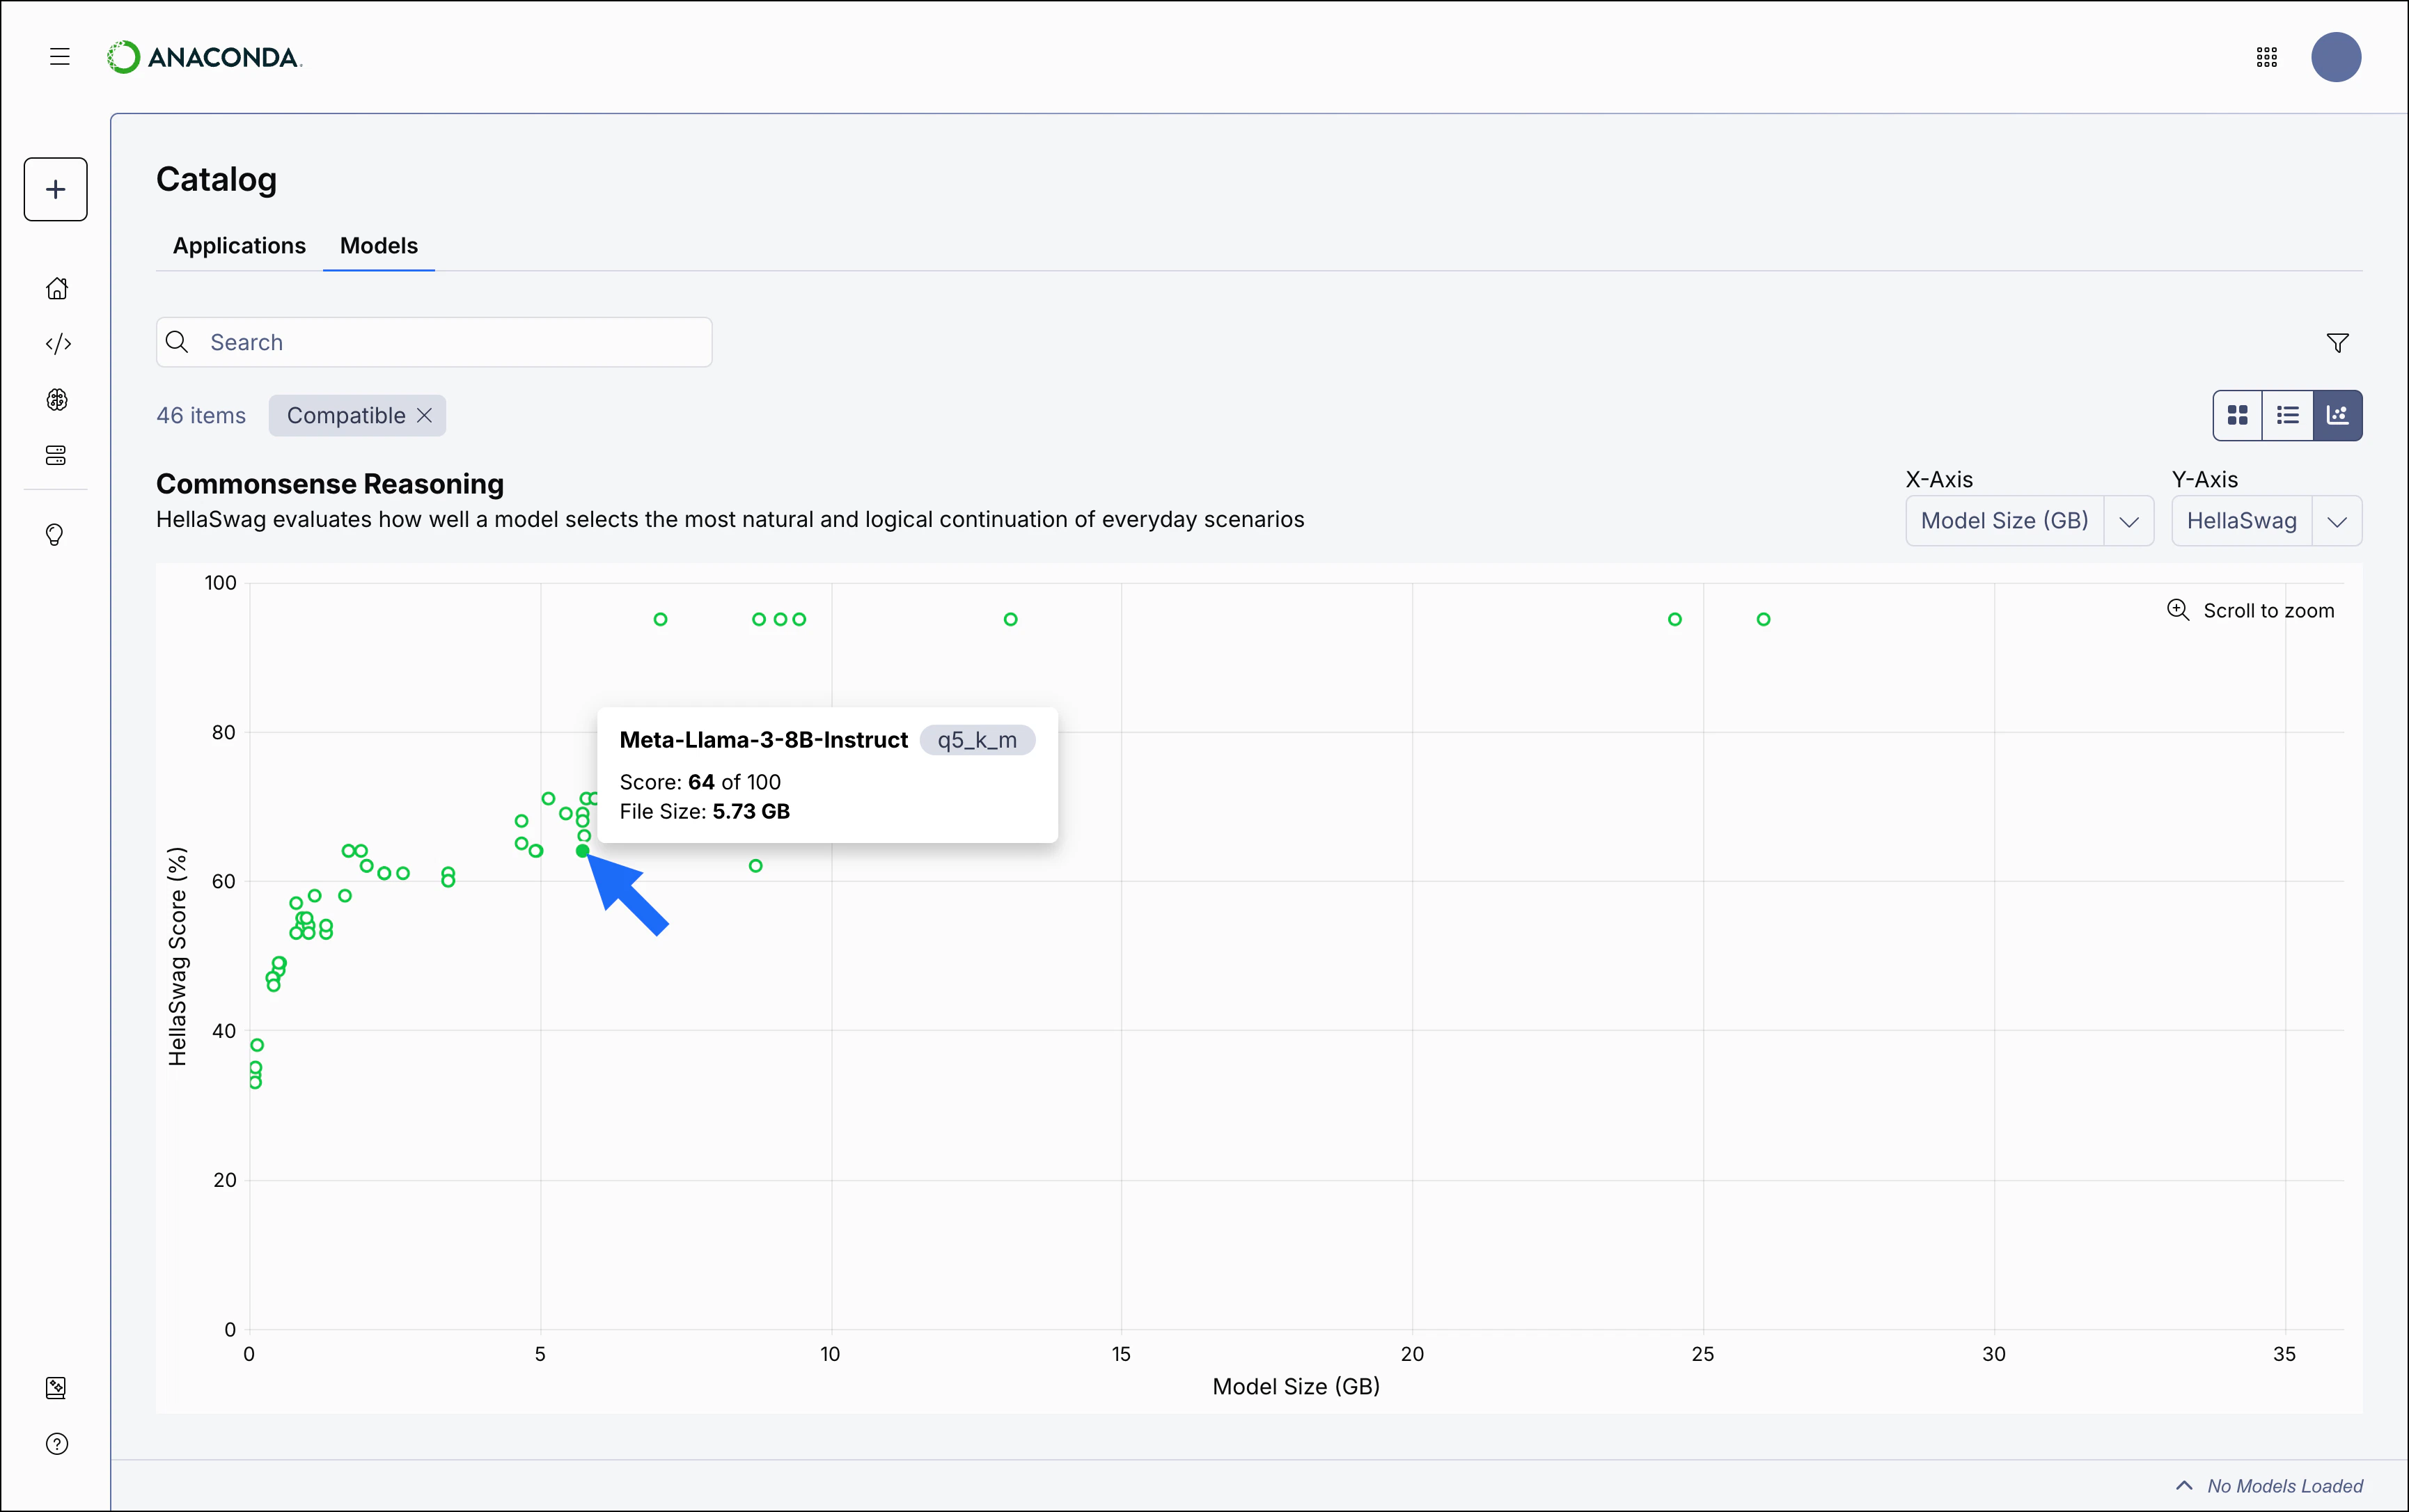Select the code sidebar icon
Image resolution: width=2409 pixels, height=1512 pixels.
pyautogui.click(x=57, y=343)
